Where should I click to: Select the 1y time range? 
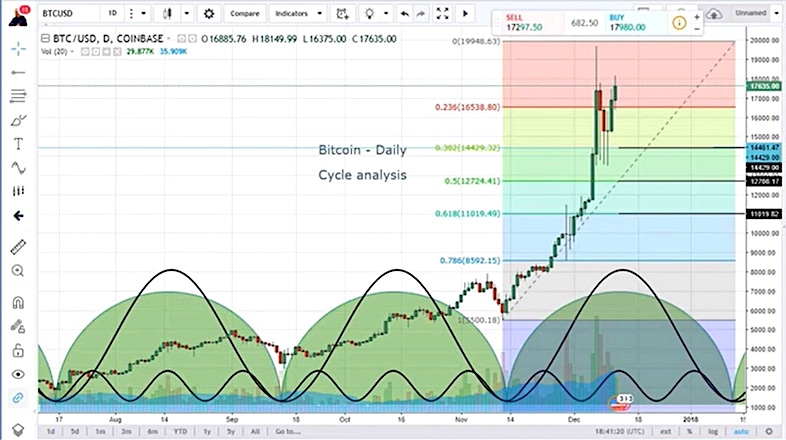click(x=207, y=431)
